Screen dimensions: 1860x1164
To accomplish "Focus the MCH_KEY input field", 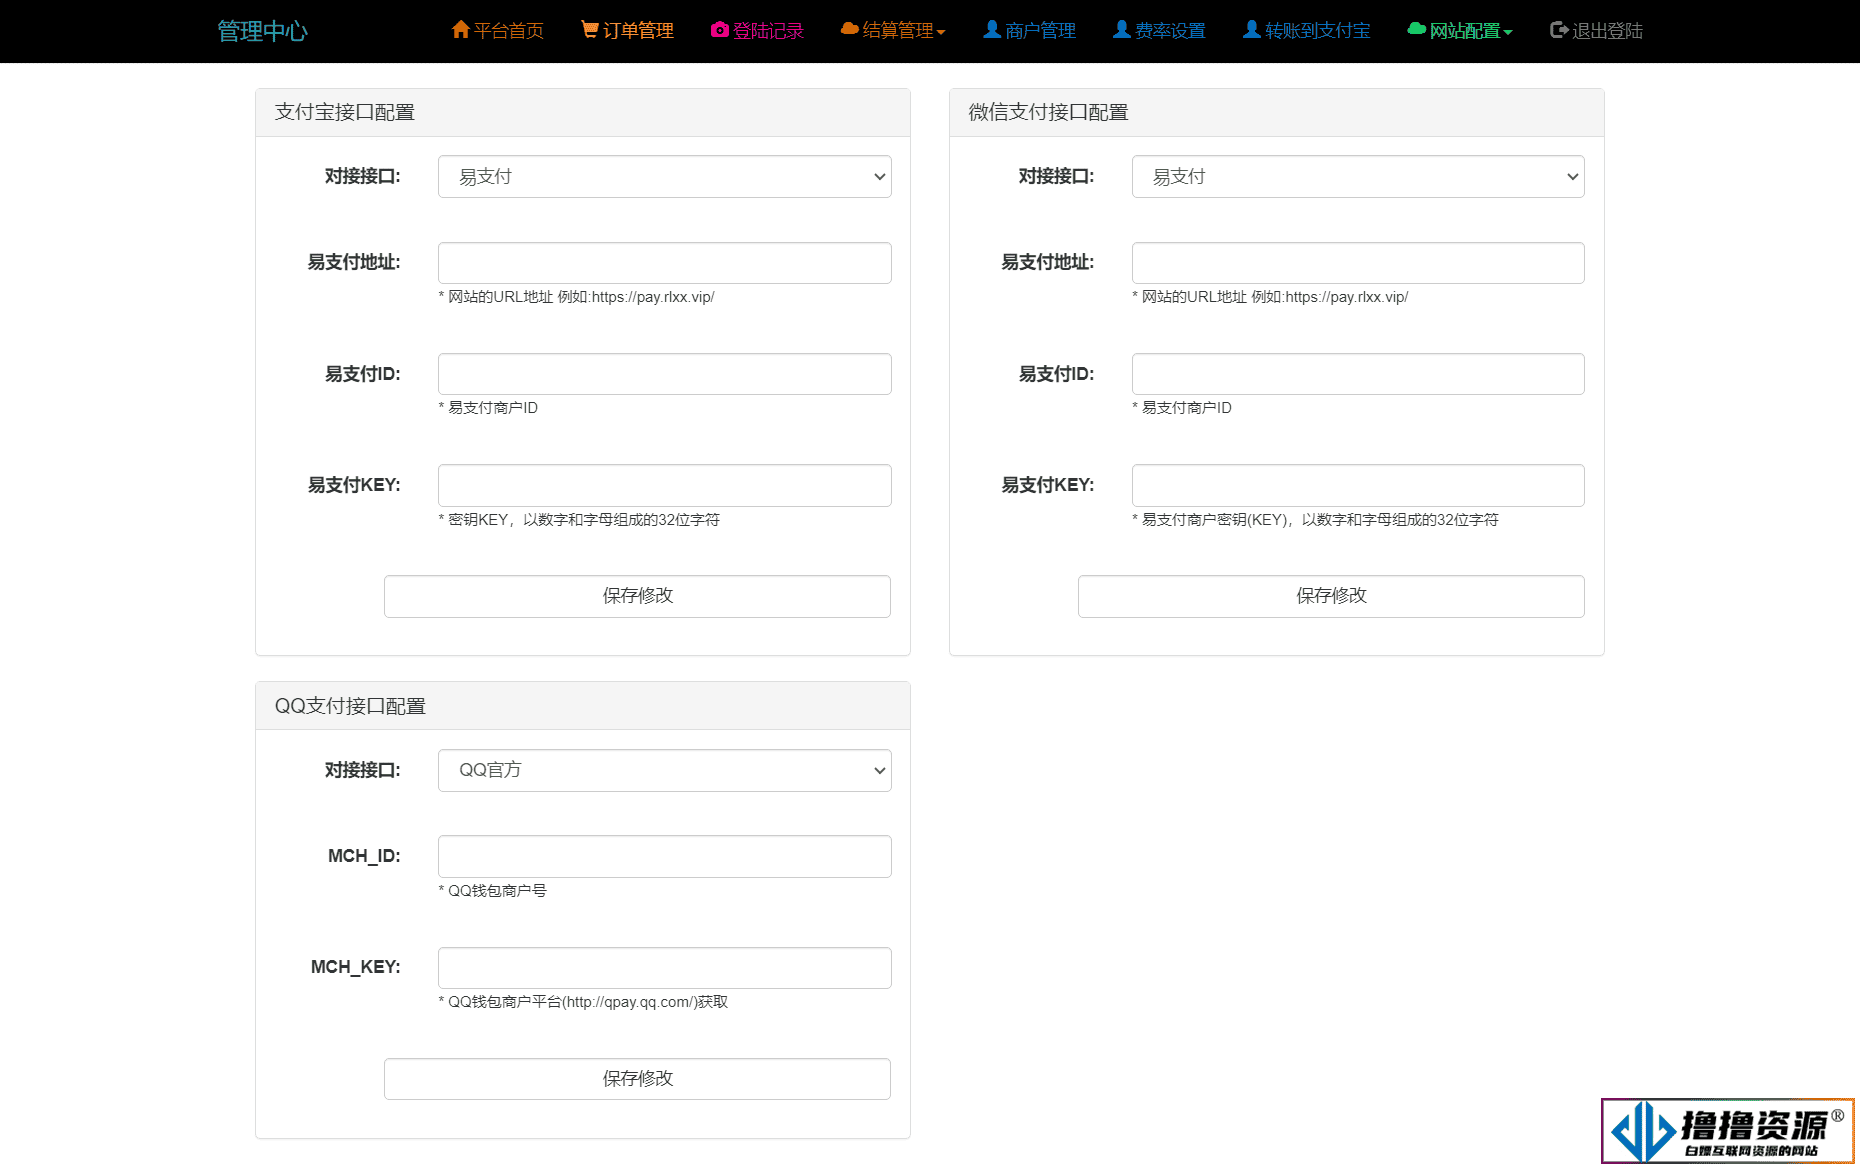I will (665, 968).
